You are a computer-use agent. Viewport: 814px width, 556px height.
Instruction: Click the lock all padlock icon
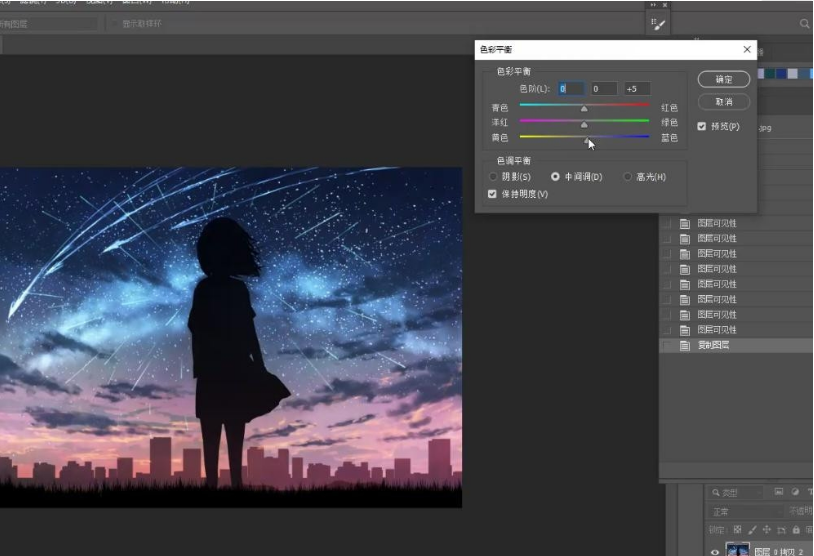[x=796, y=529]
